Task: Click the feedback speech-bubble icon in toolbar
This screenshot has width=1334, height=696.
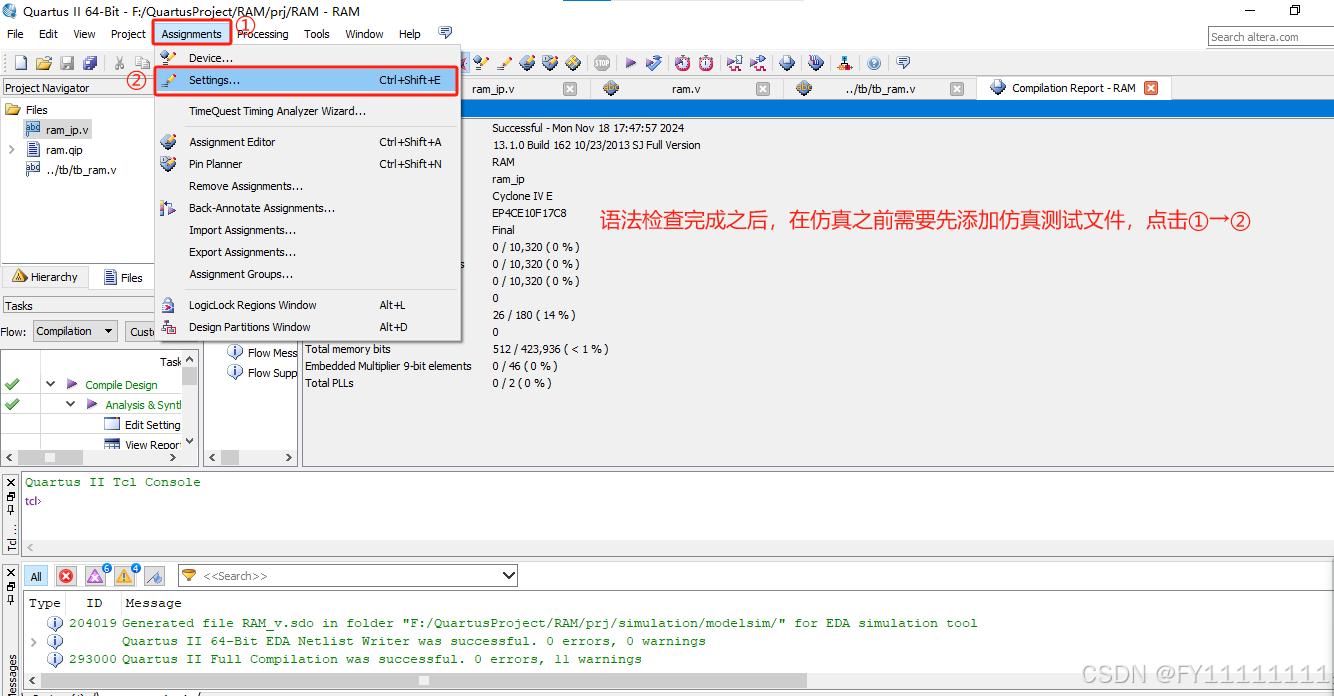Action: [x=903, y=63]
